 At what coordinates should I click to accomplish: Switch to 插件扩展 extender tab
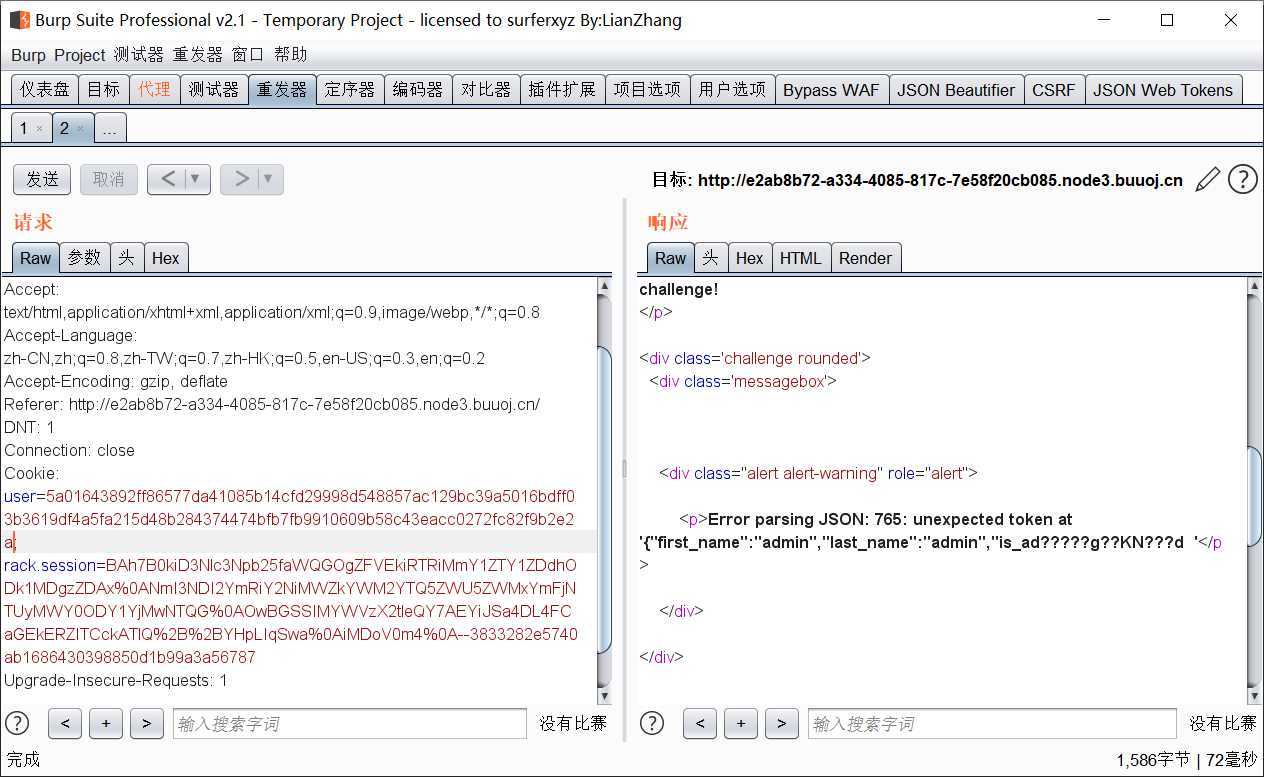pyautogui.click(x=562, y=89)
